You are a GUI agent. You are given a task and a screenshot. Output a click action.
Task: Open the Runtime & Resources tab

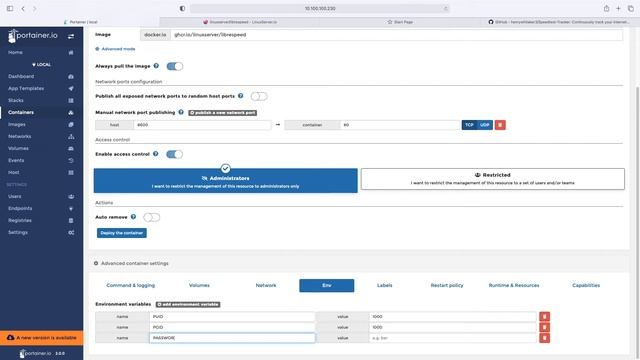(514, 285)
